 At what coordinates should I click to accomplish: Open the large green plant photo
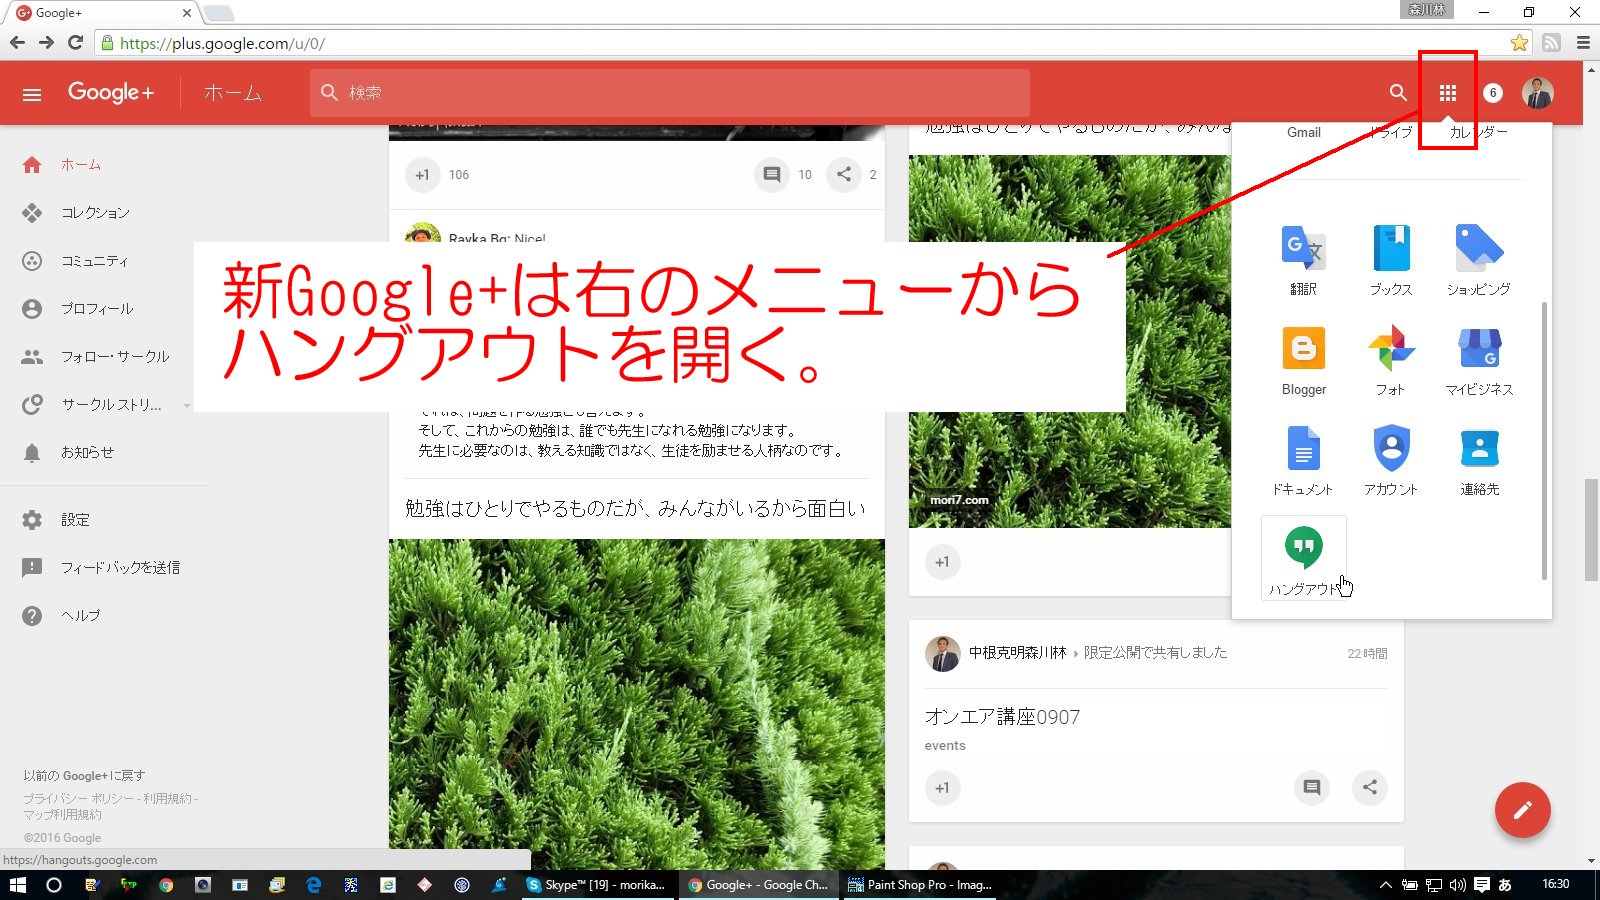point(637,705)
